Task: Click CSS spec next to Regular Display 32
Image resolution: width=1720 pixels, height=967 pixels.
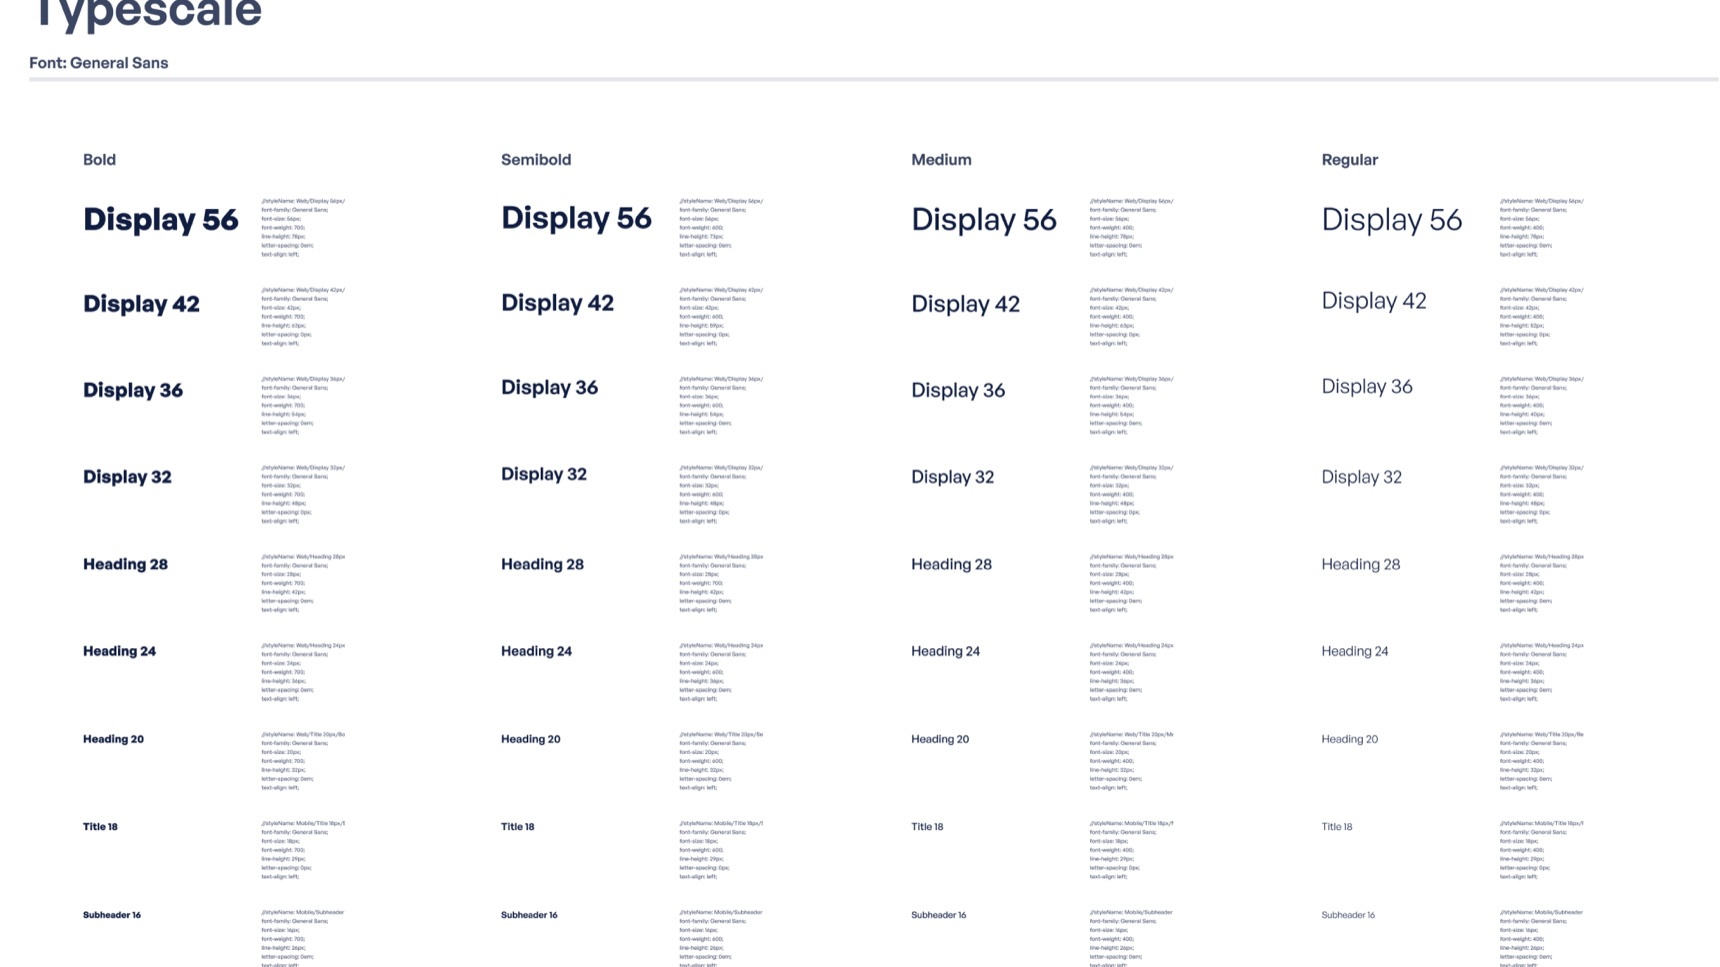Action: [1541, 494]
